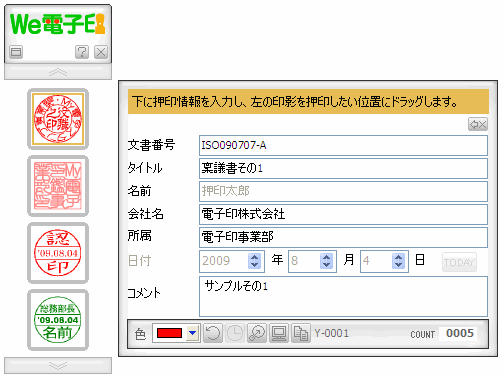Increase the year value 2009
The width and height of the screenshot is (502, 378).
255,257
